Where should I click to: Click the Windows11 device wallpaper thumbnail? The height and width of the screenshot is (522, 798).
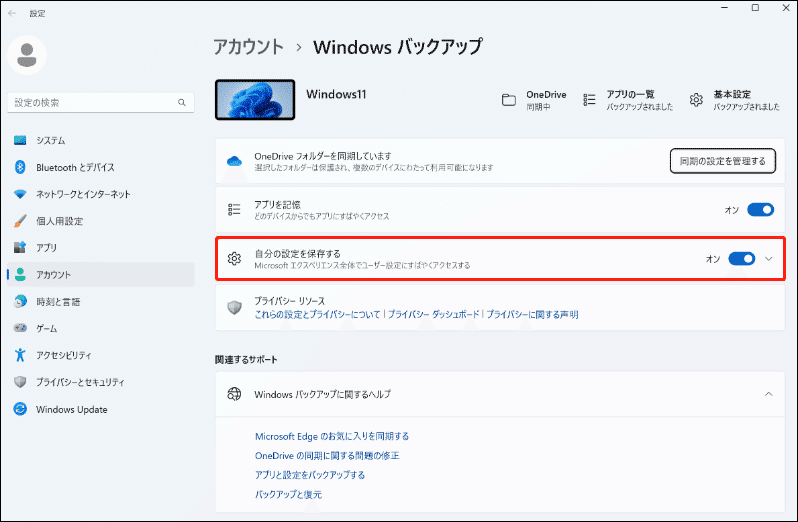click(x=255, y=100)
